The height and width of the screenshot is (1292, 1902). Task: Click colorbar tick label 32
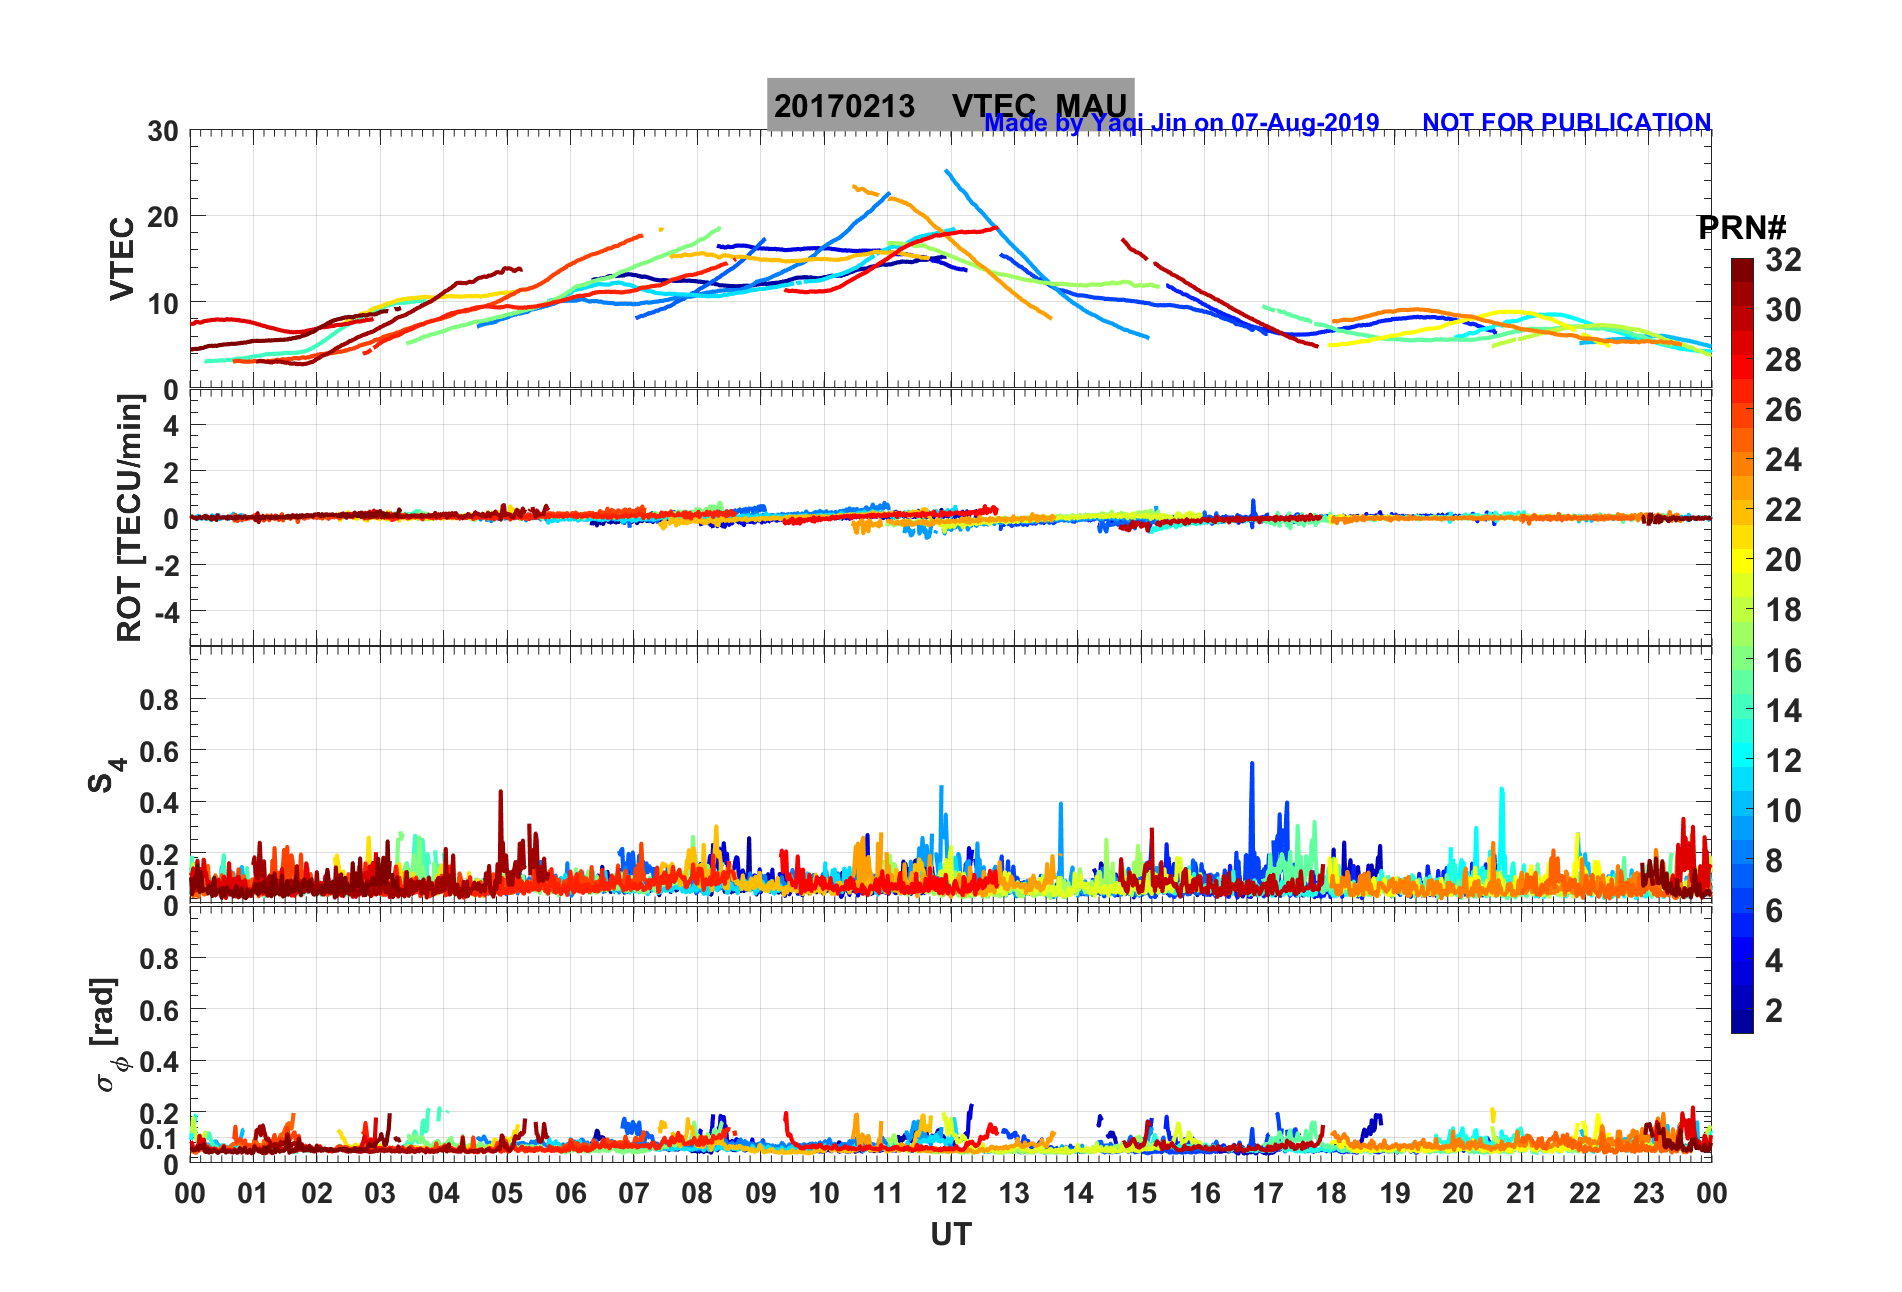[x=1783, y=260]
